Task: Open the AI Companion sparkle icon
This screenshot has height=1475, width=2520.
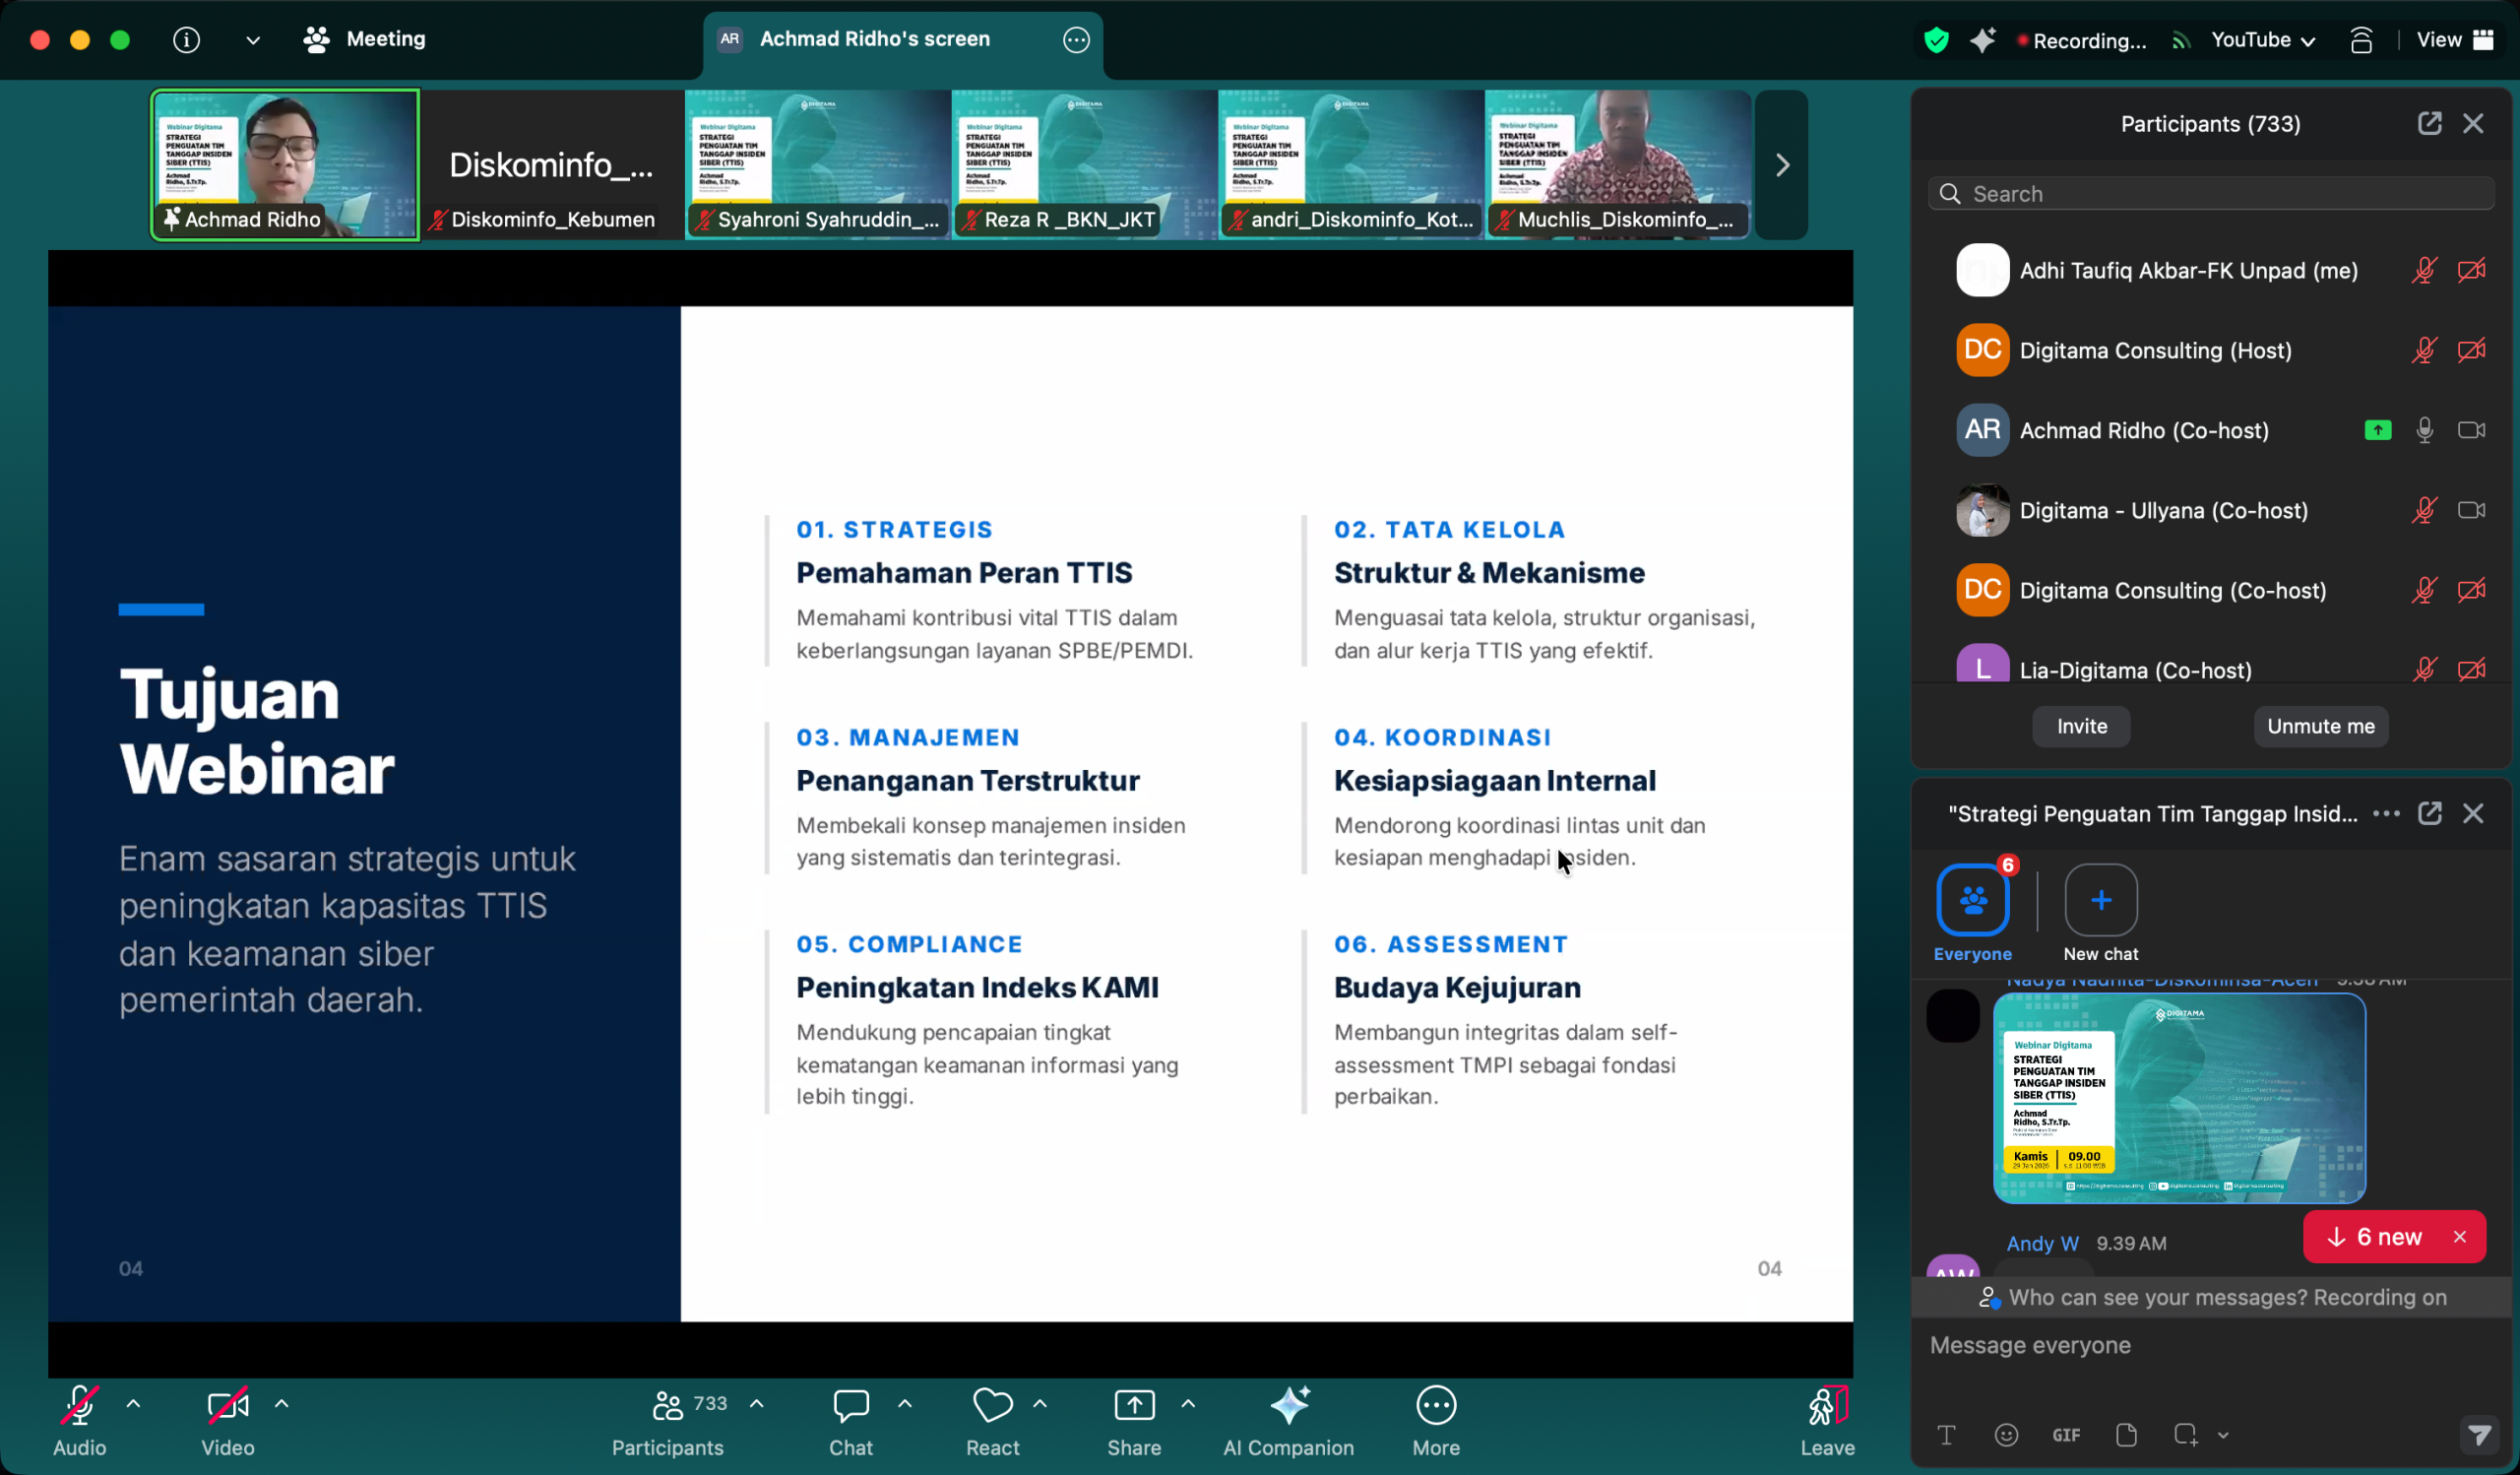Action: [x=1288, y=1406]
